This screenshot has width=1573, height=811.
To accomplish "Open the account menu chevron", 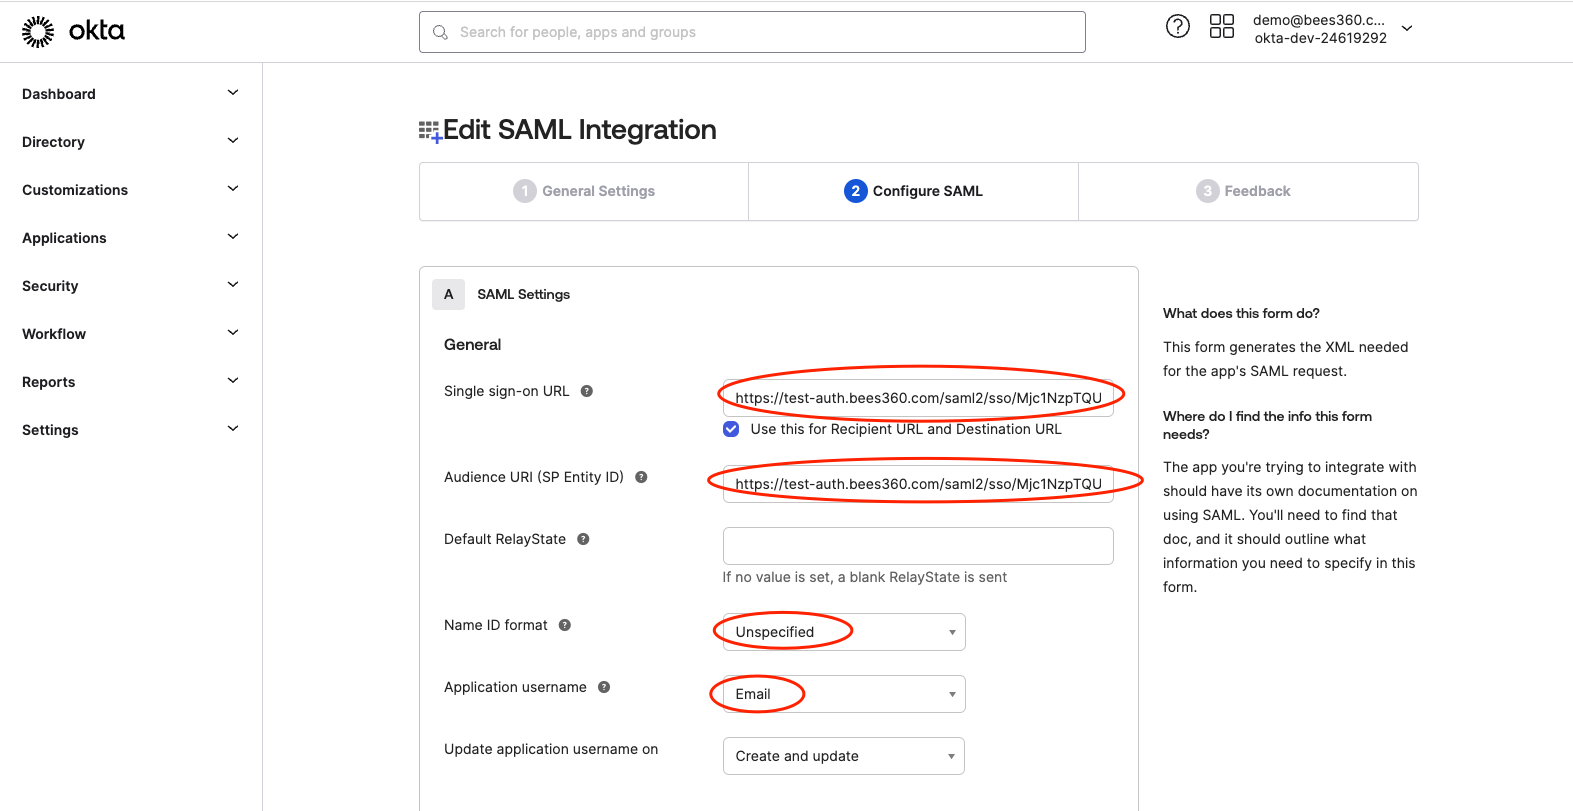I will pyautogui.click(x=1407, y=29).
